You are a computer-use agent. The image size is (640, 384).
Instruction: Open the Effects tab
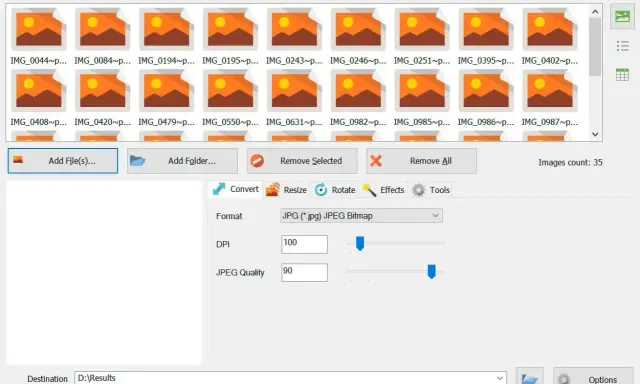click(x=383, y=190)
